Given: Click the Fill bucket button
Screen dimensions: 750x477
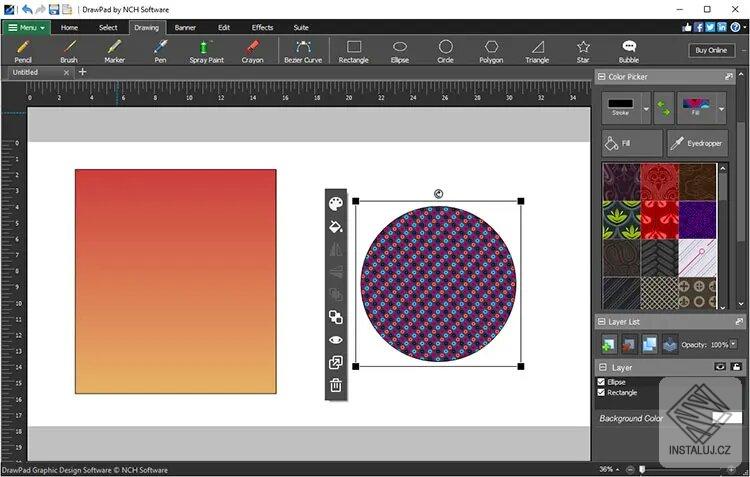Looking at the screenshot, I should point(631,144).
